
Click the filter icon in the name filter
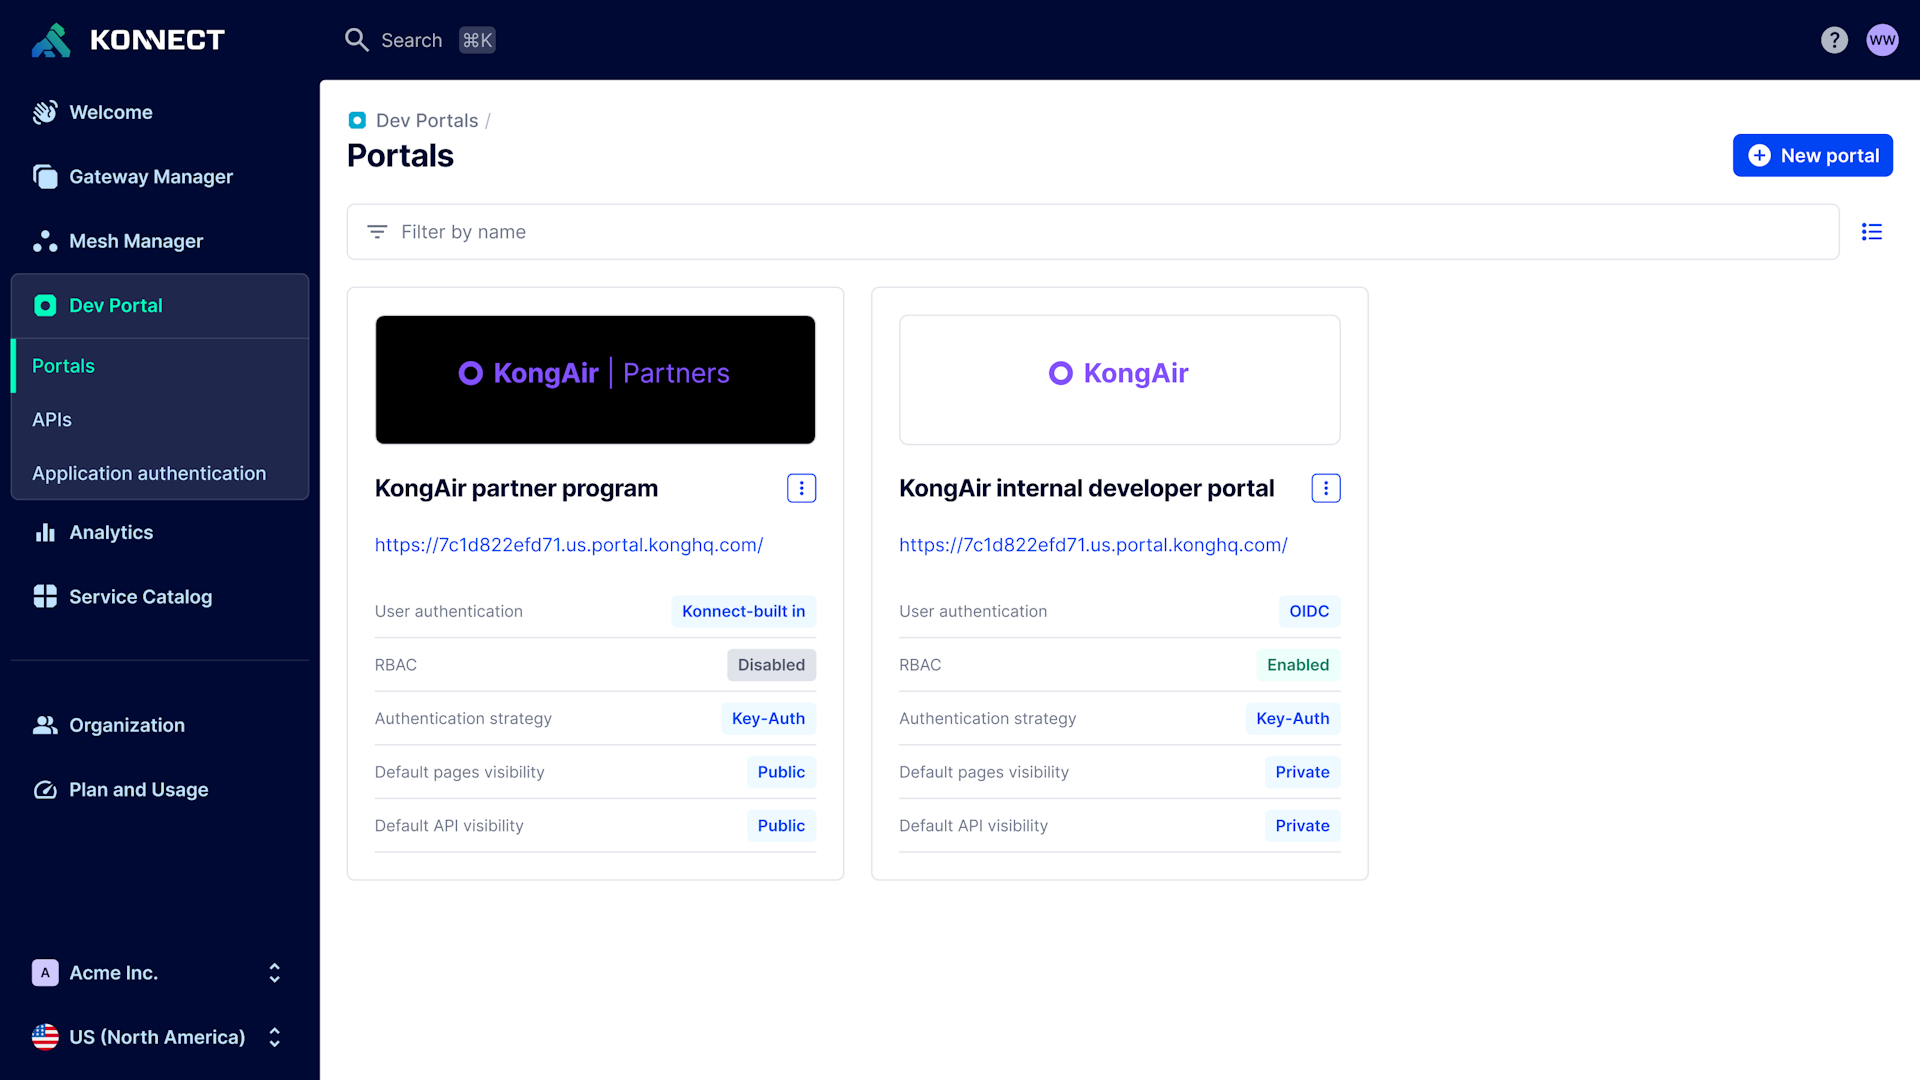pyautogui.click(x=377, y=231)
